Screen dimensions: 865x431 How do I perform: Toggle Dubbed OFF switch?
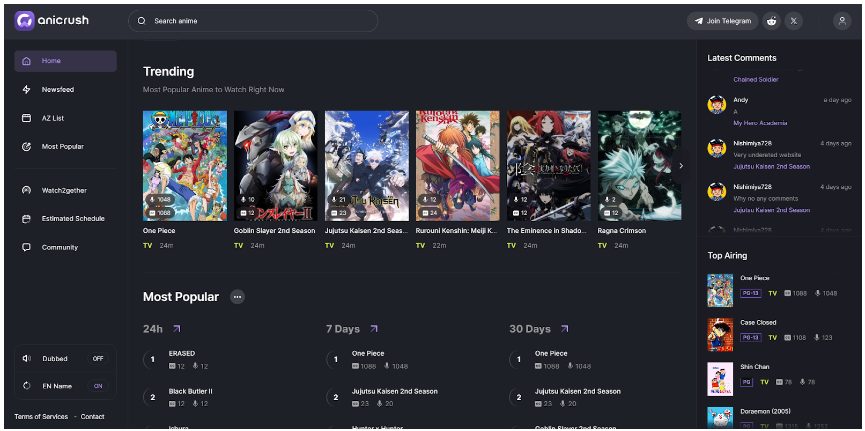[x=98, y=359]
